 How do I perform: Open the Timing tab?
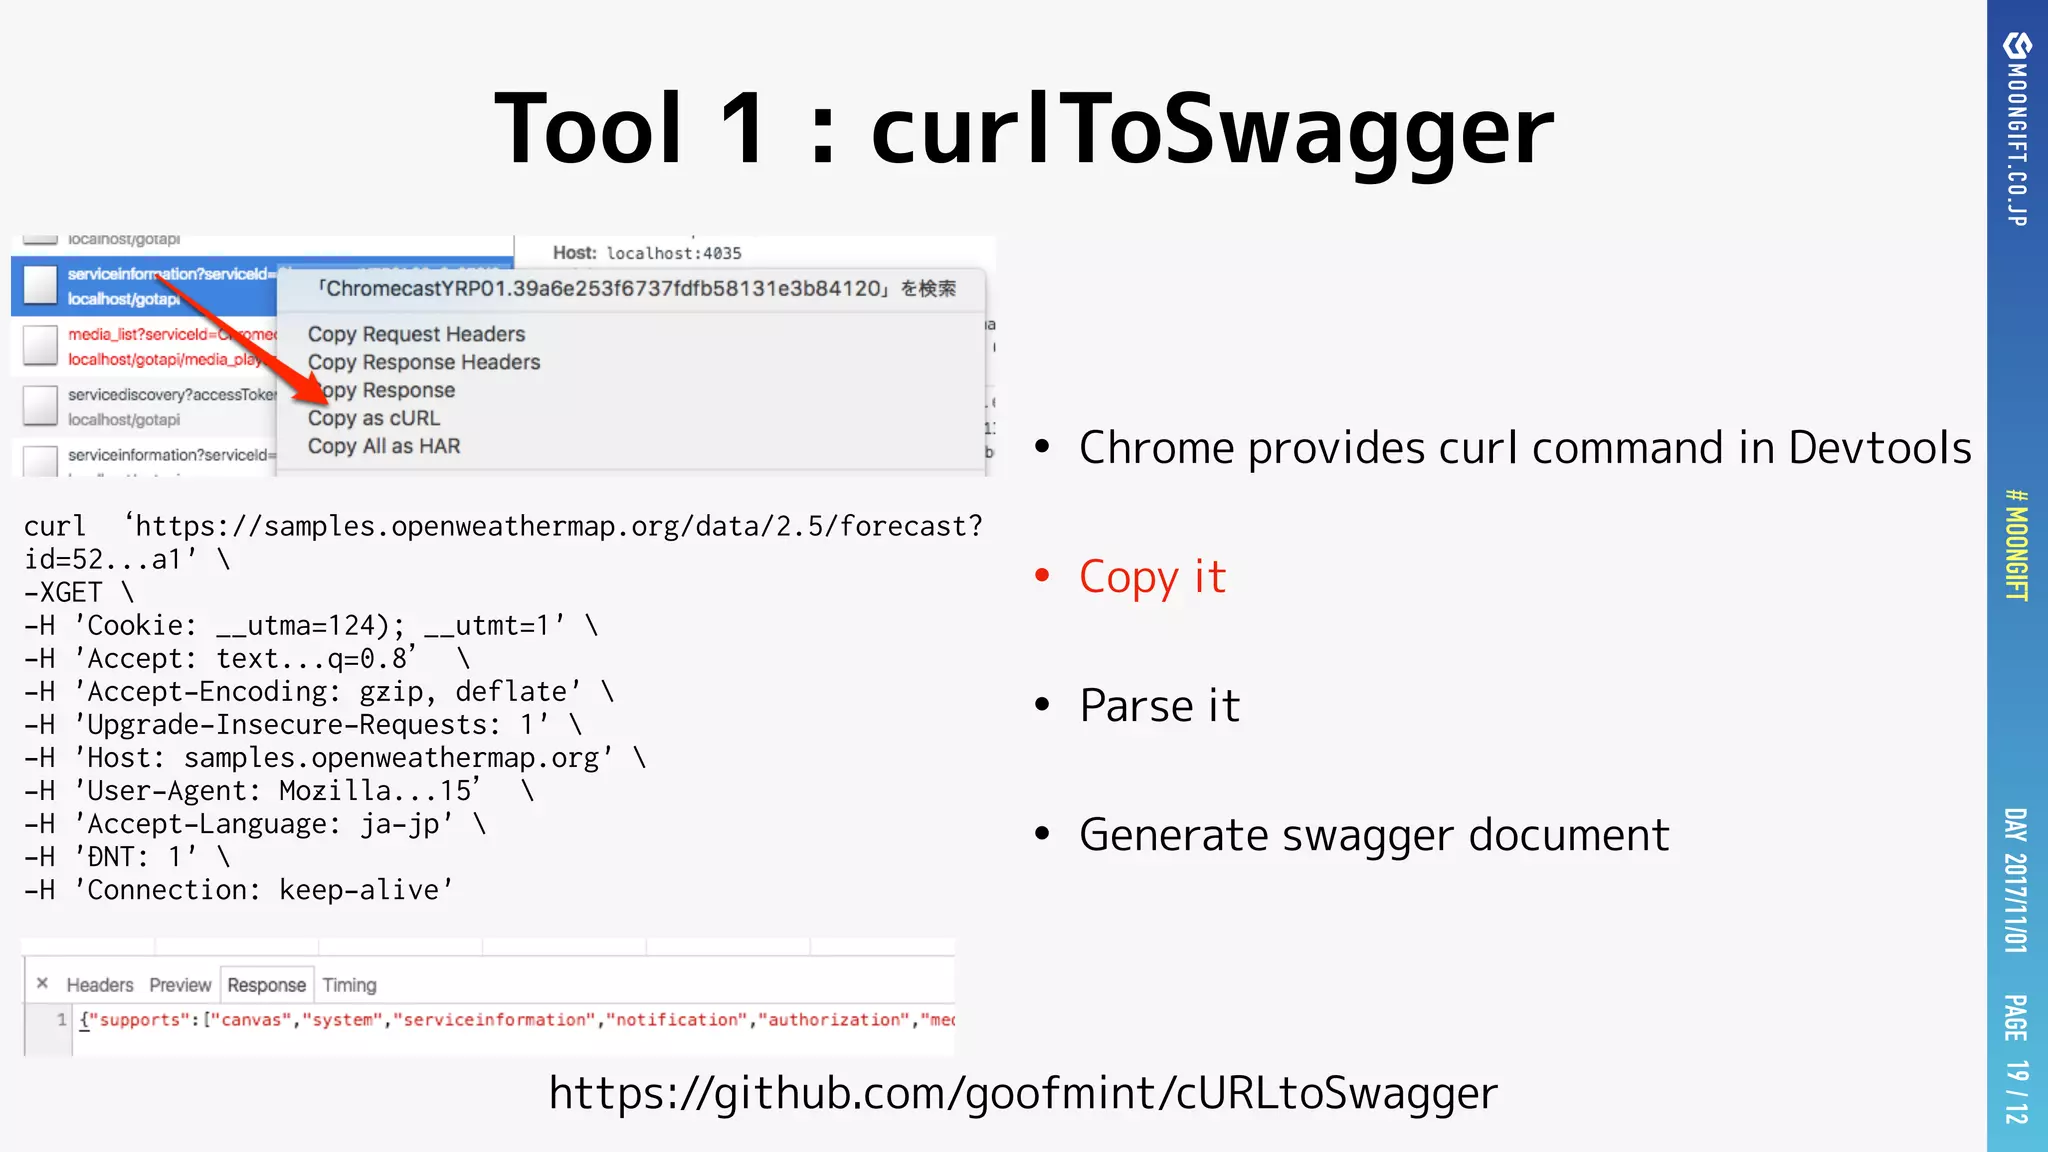(x=349, y=985)
